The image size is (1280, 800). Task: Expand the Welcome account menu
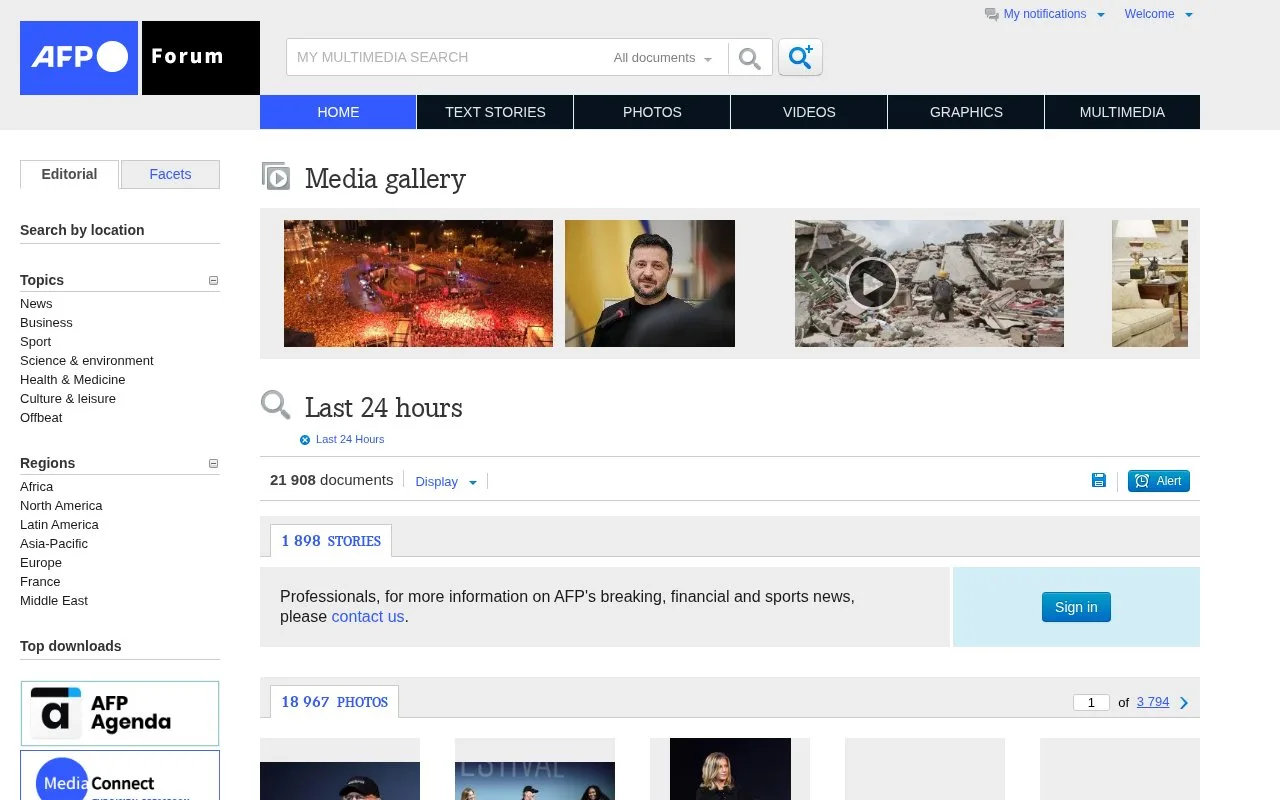(1189, 15)
